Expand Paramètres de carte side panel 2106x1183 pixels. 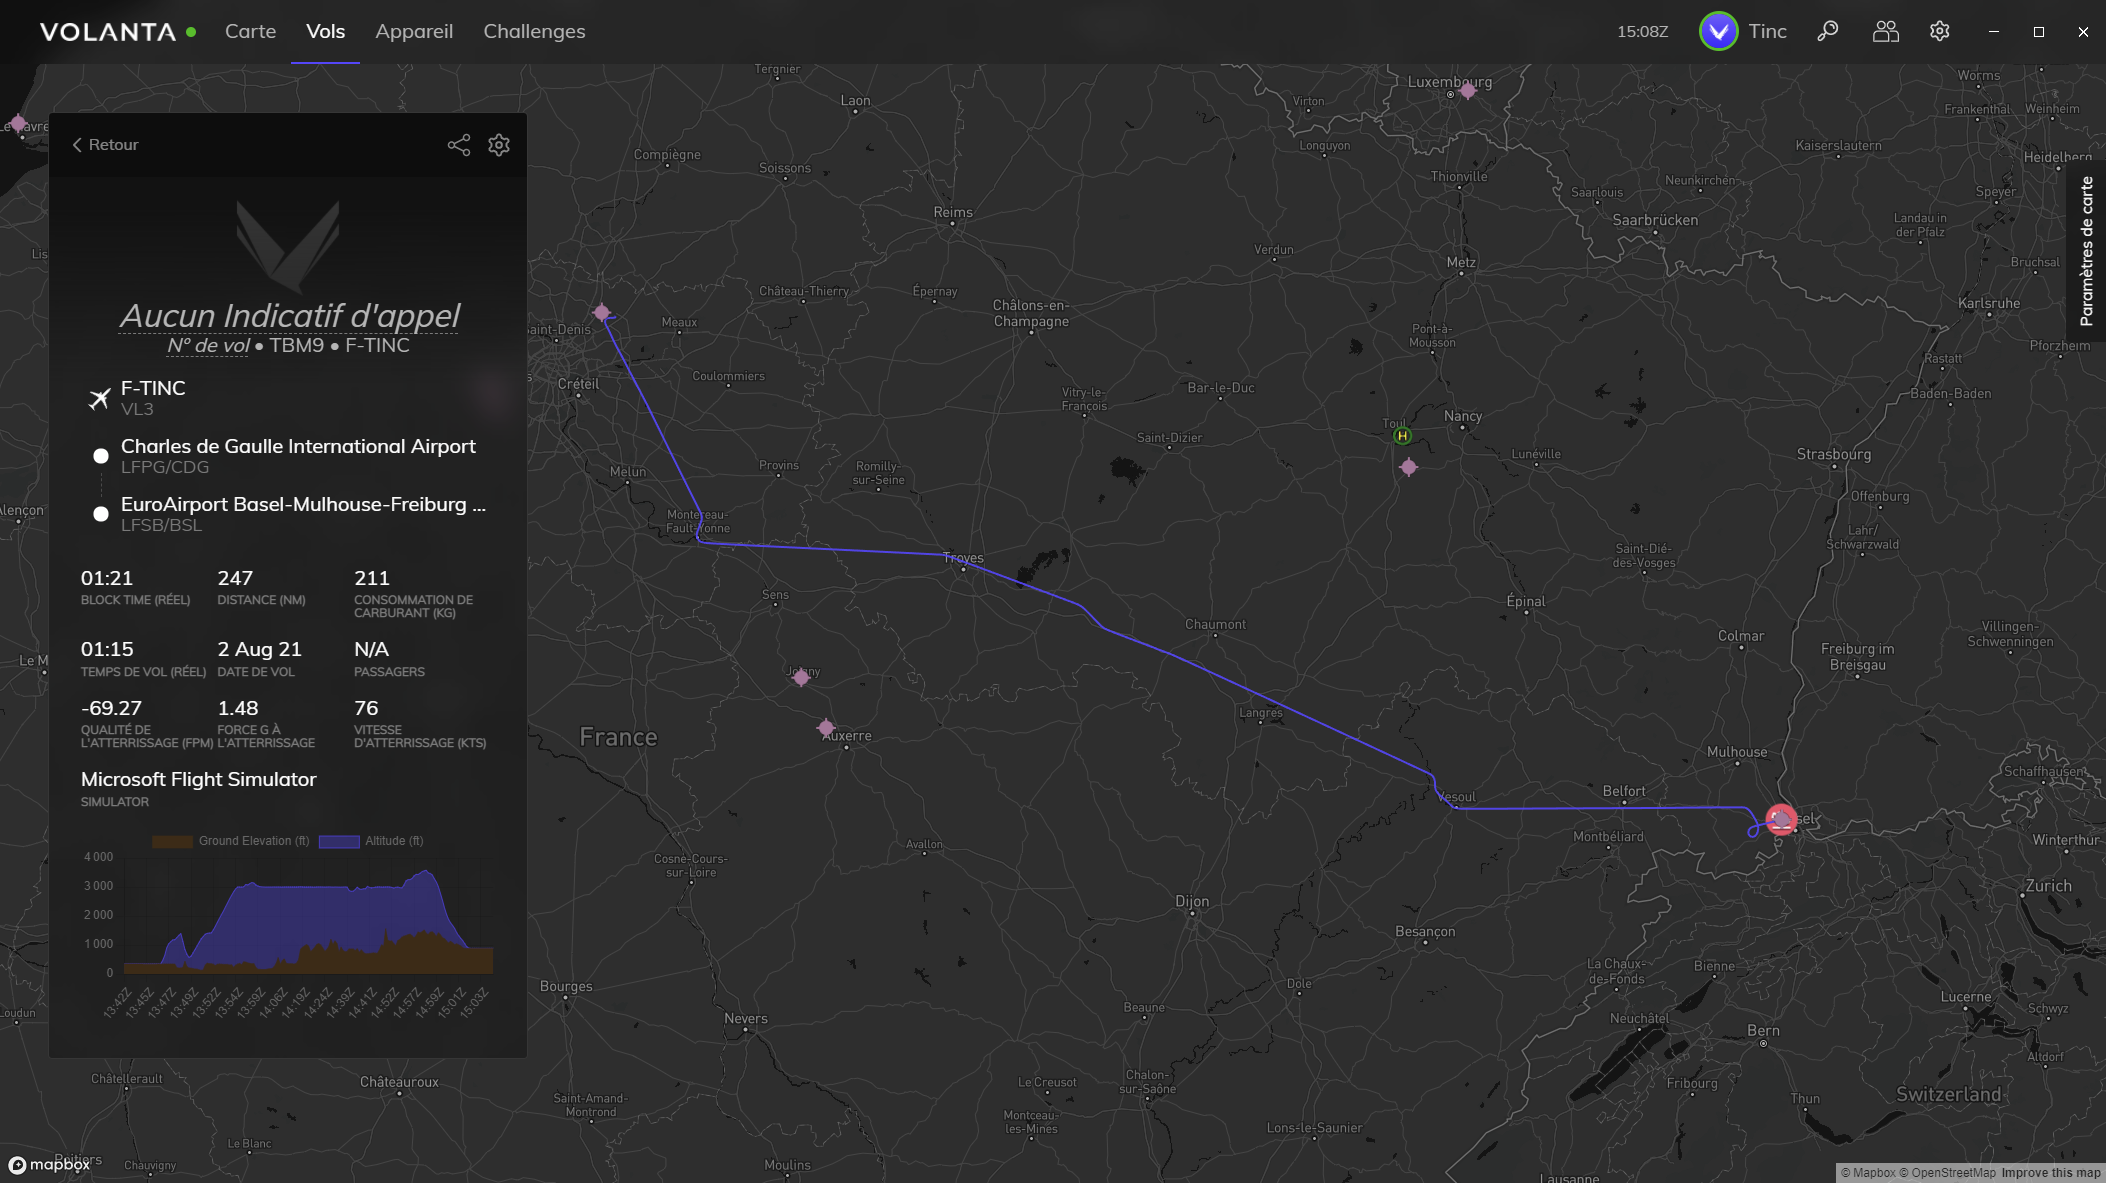(2086, 250)
